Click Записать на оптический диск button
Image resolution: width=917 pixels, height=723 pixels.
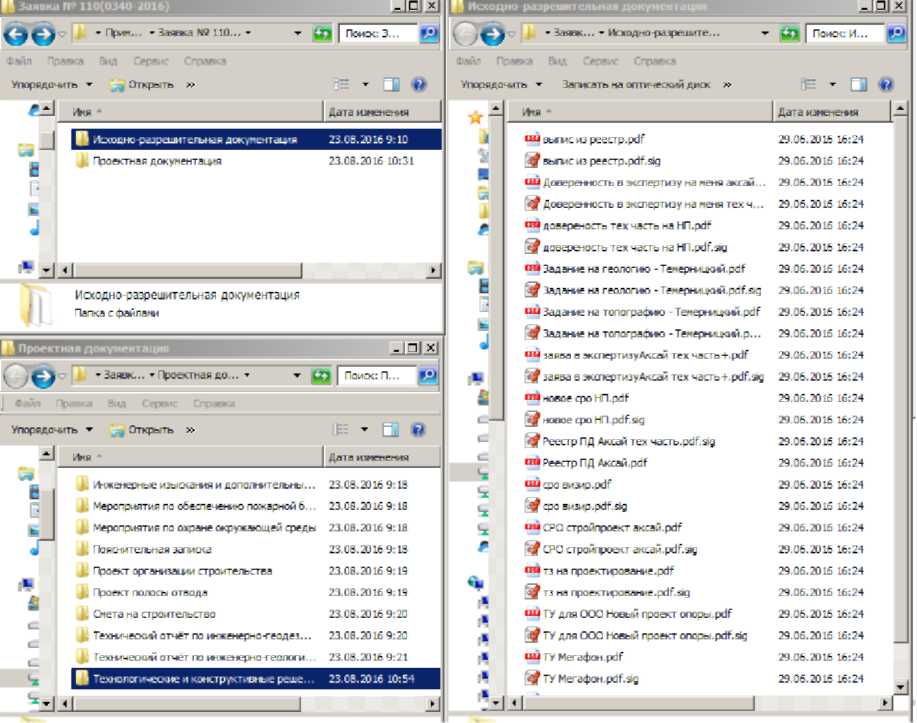pyautogui.click(x=635, y=85)
